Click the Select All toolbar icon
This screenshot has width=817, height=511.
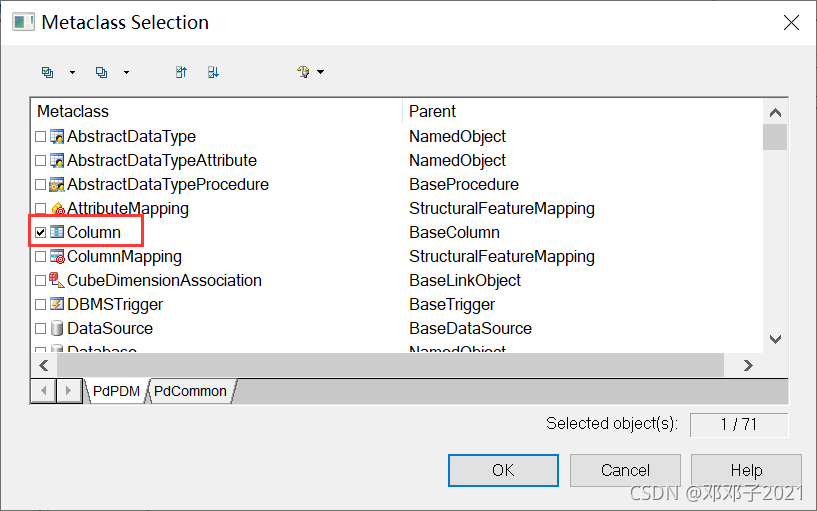47,72
